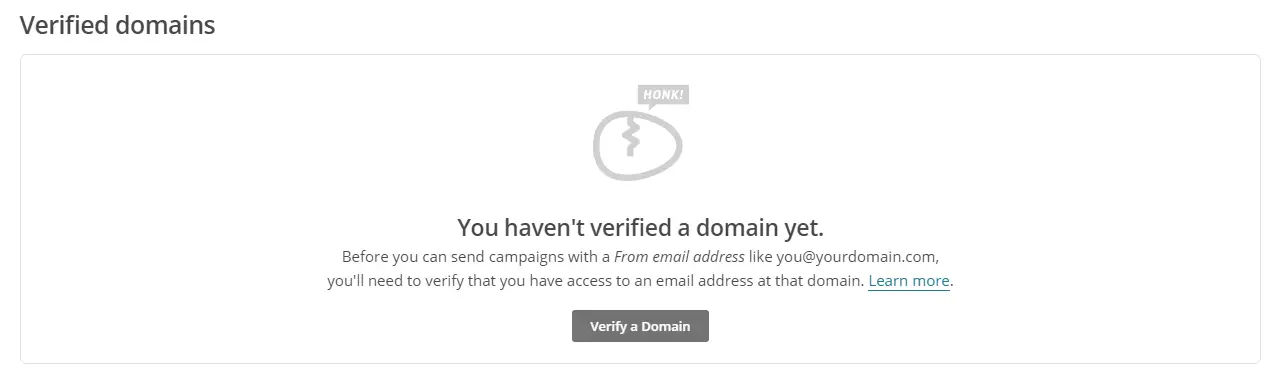Click the italic From email address text

point(679,256)
